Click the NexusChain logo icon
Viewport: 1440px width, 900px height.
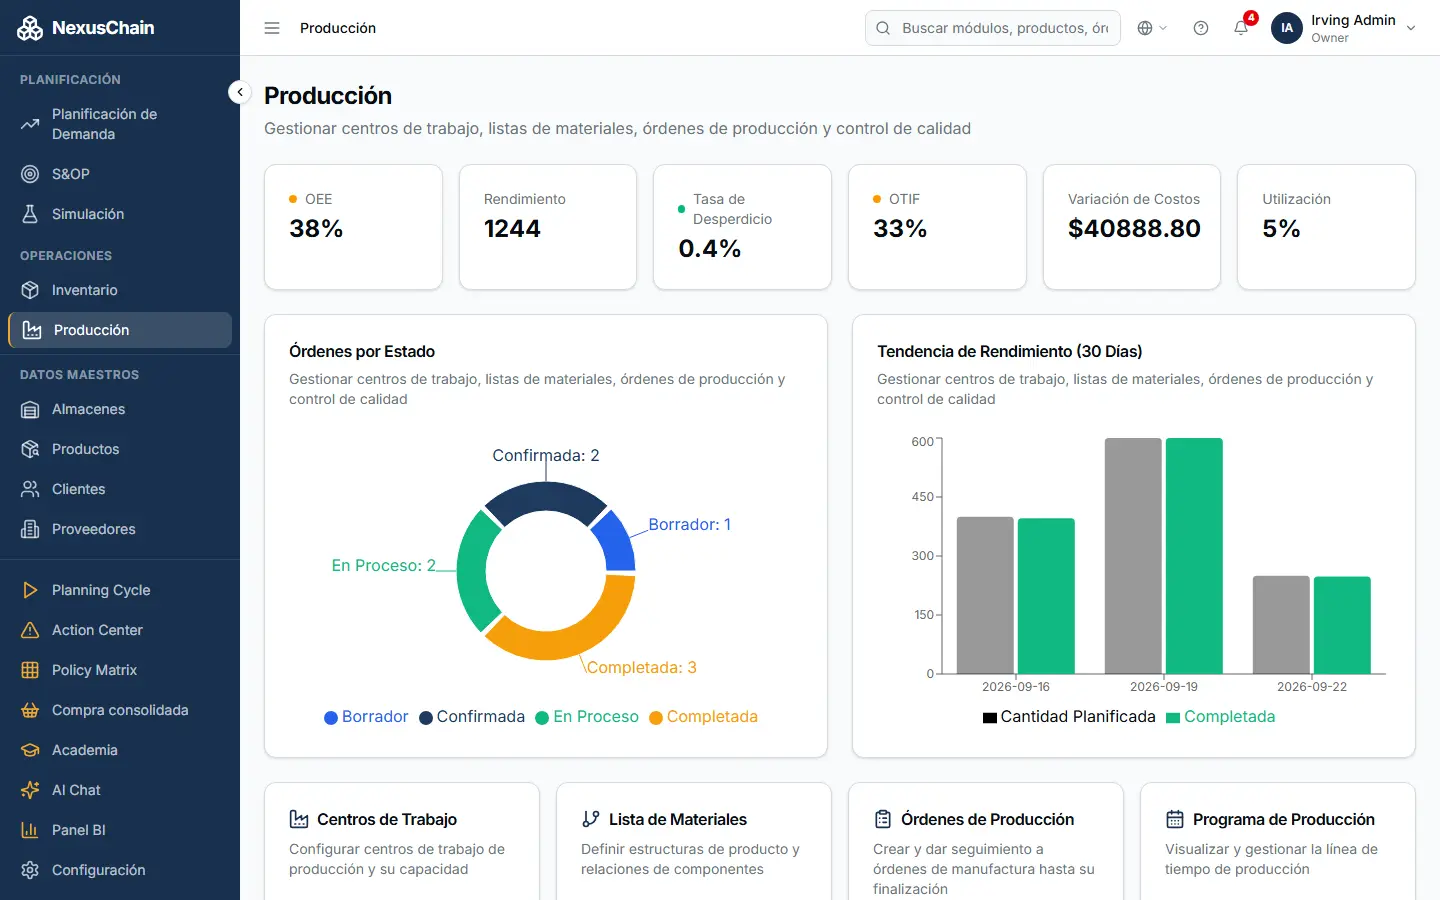coord(30,28)
